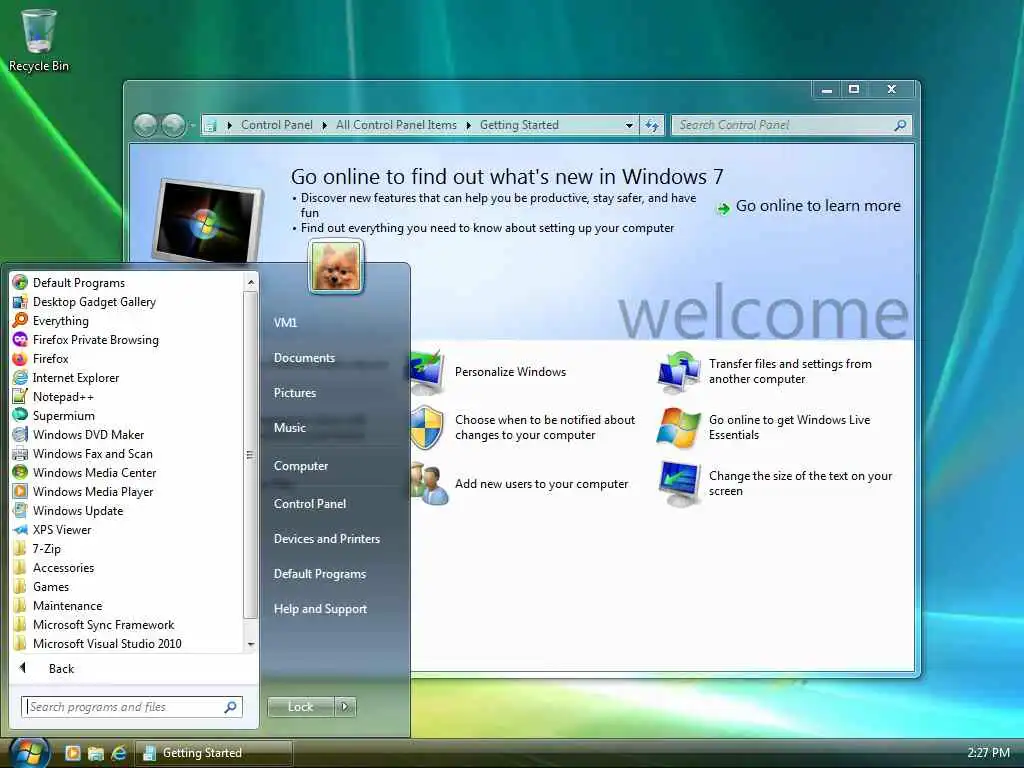Open Devices and Printers

[327, 539]
